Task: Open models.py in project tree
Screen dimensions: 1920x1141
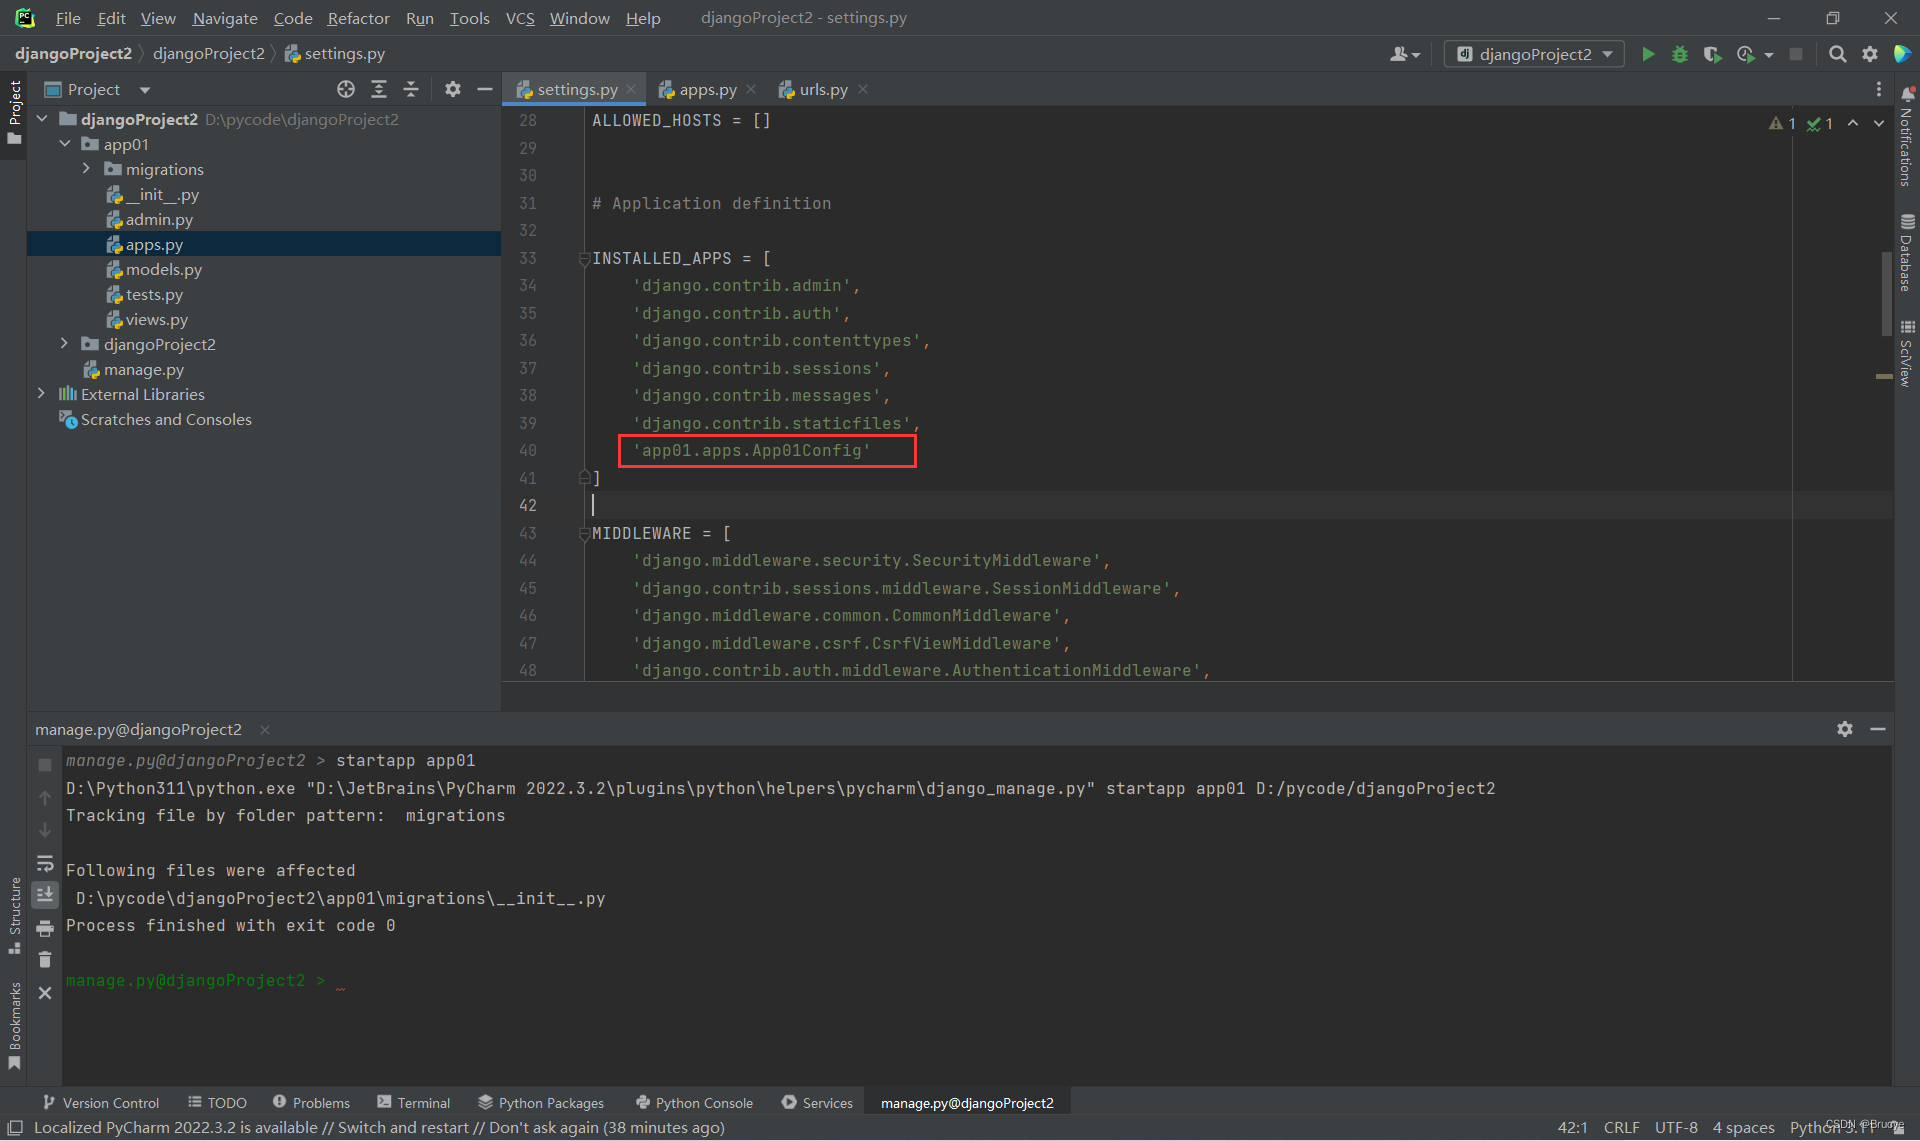Action: tap(163, 269)
